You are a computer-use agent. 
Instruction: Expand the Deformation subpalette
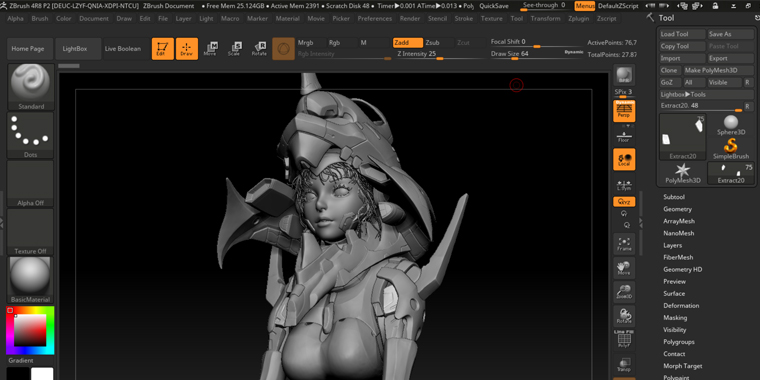[681, 306]
